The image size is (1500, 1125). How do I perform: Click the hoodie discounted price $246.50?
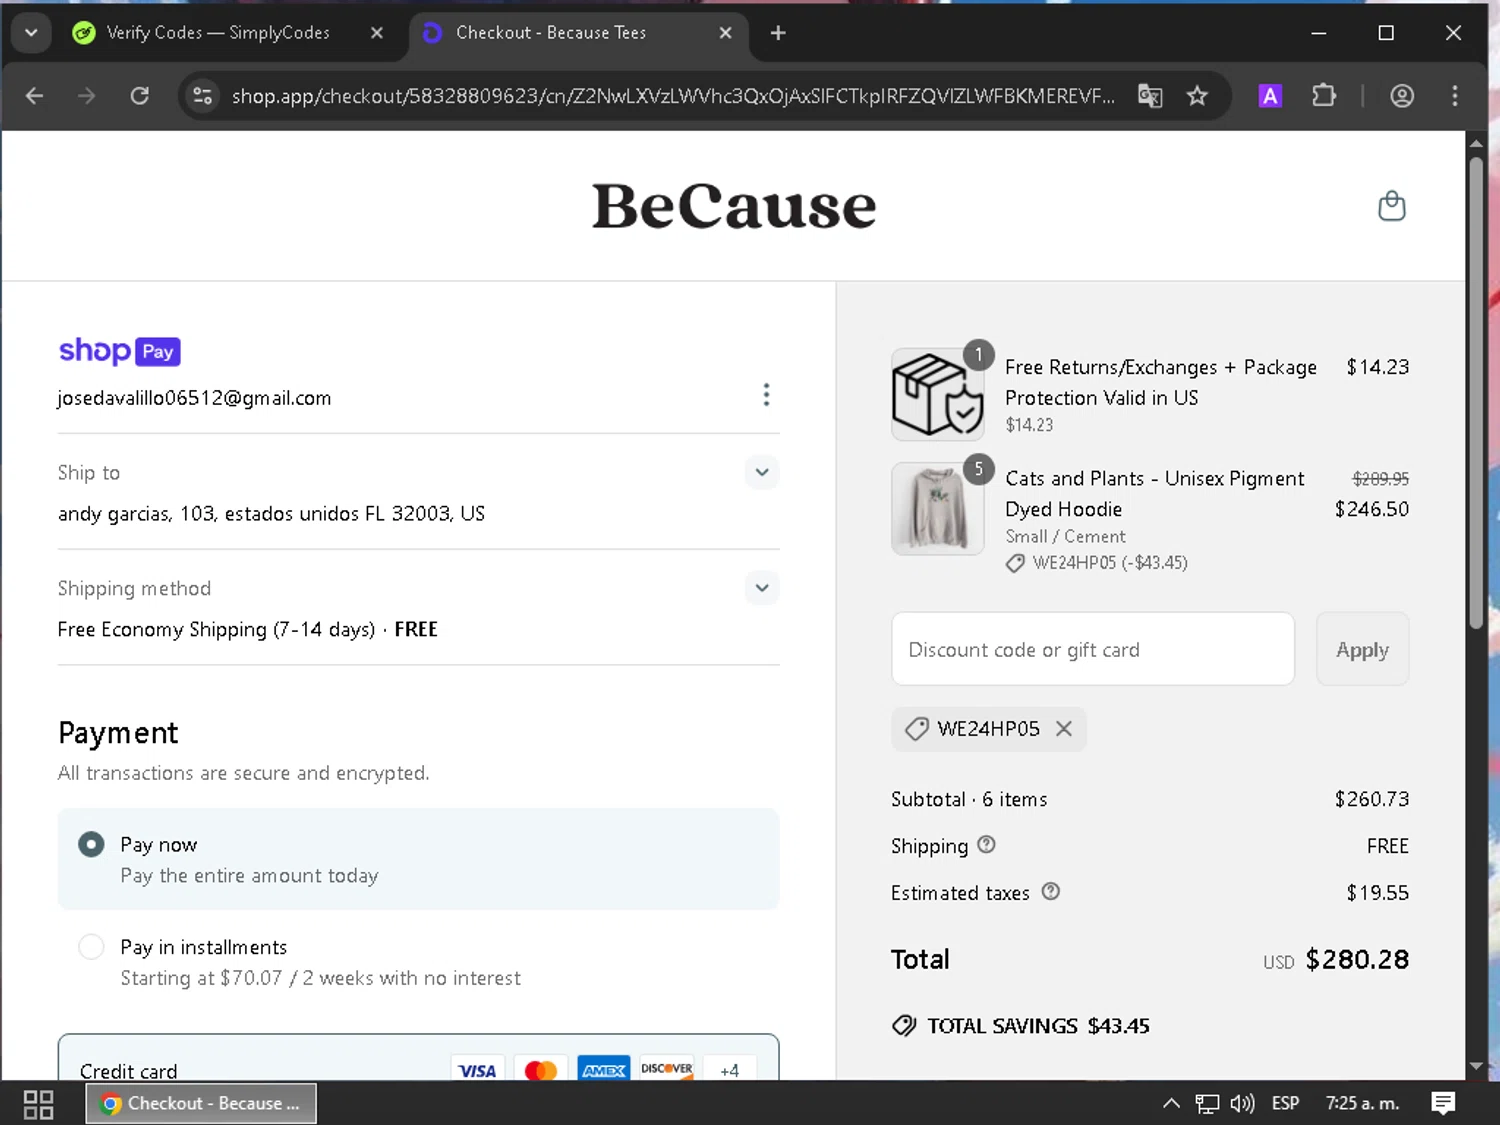coord(1371,509)
